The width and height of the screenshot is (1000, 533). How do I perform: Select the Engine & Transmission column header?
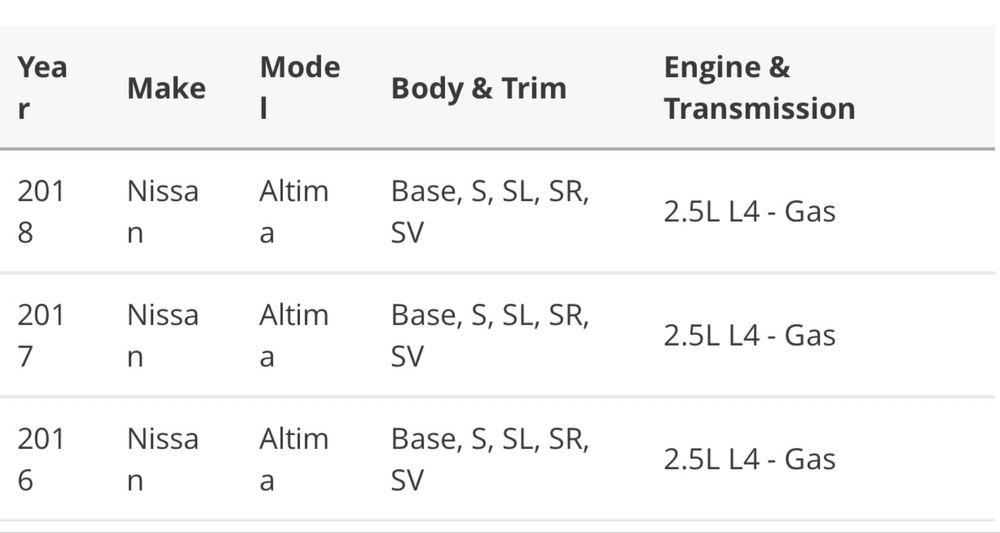pyautogui.click(x=759, y=88)
